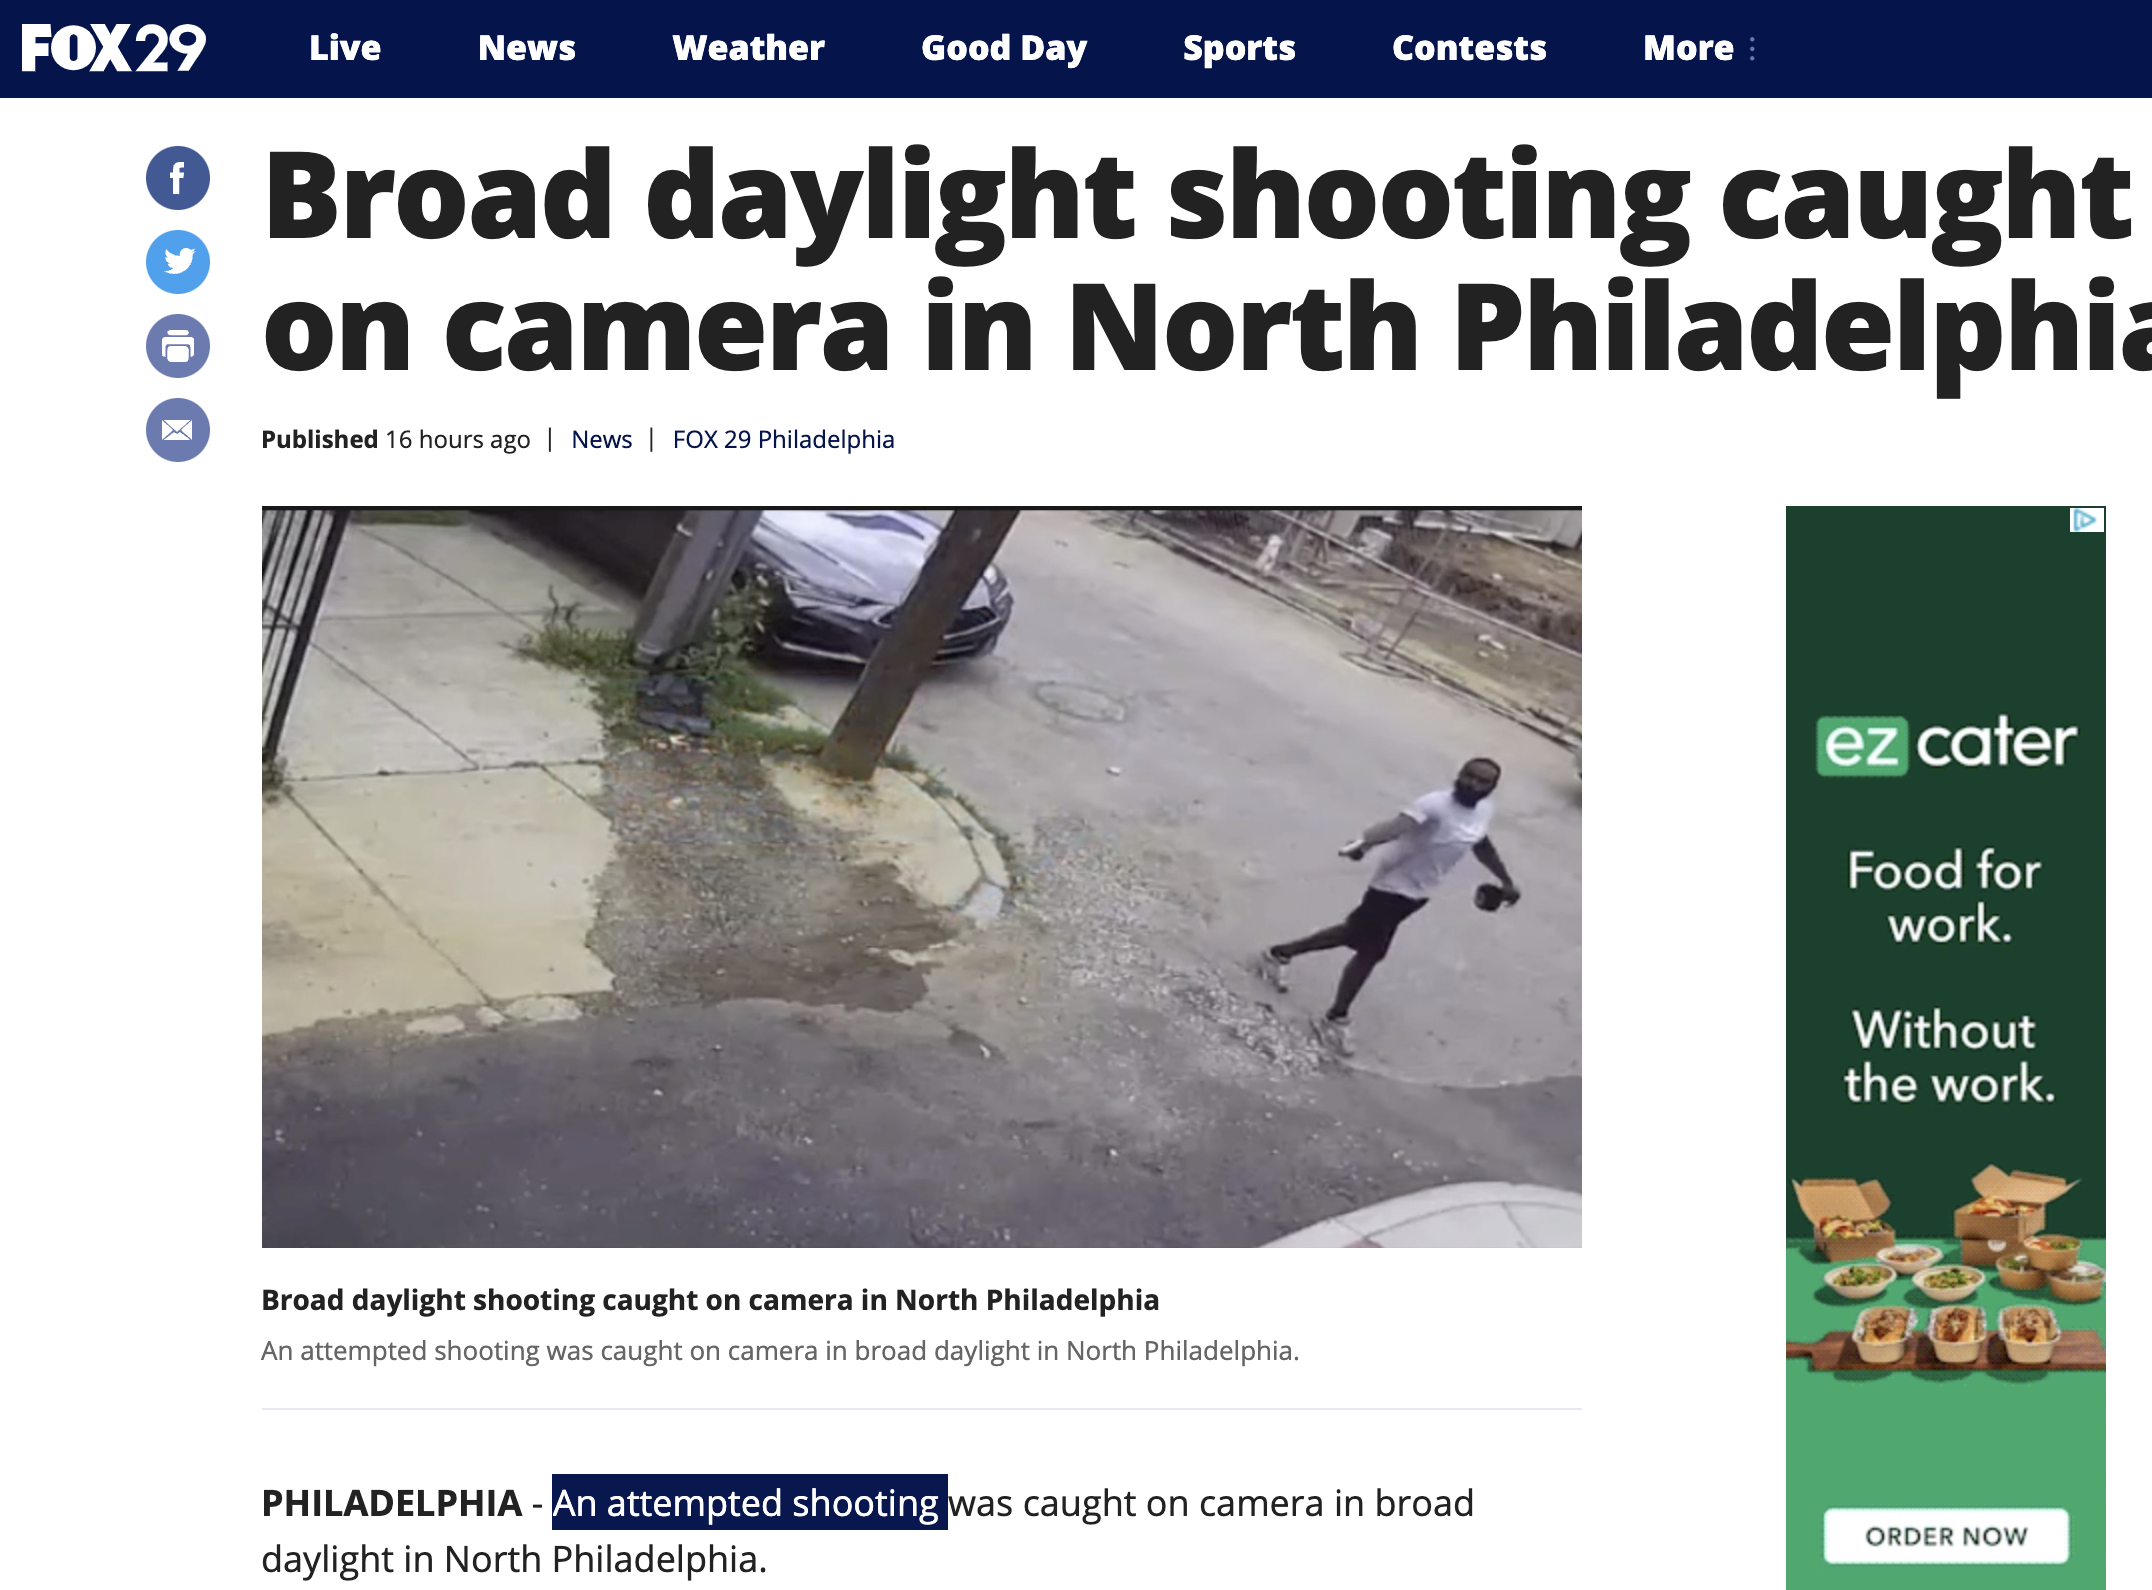Open the shooting surveillance video thumbnail
Image resolution: width=2152 pixels, height=1590 pixels.
point(922,877)
